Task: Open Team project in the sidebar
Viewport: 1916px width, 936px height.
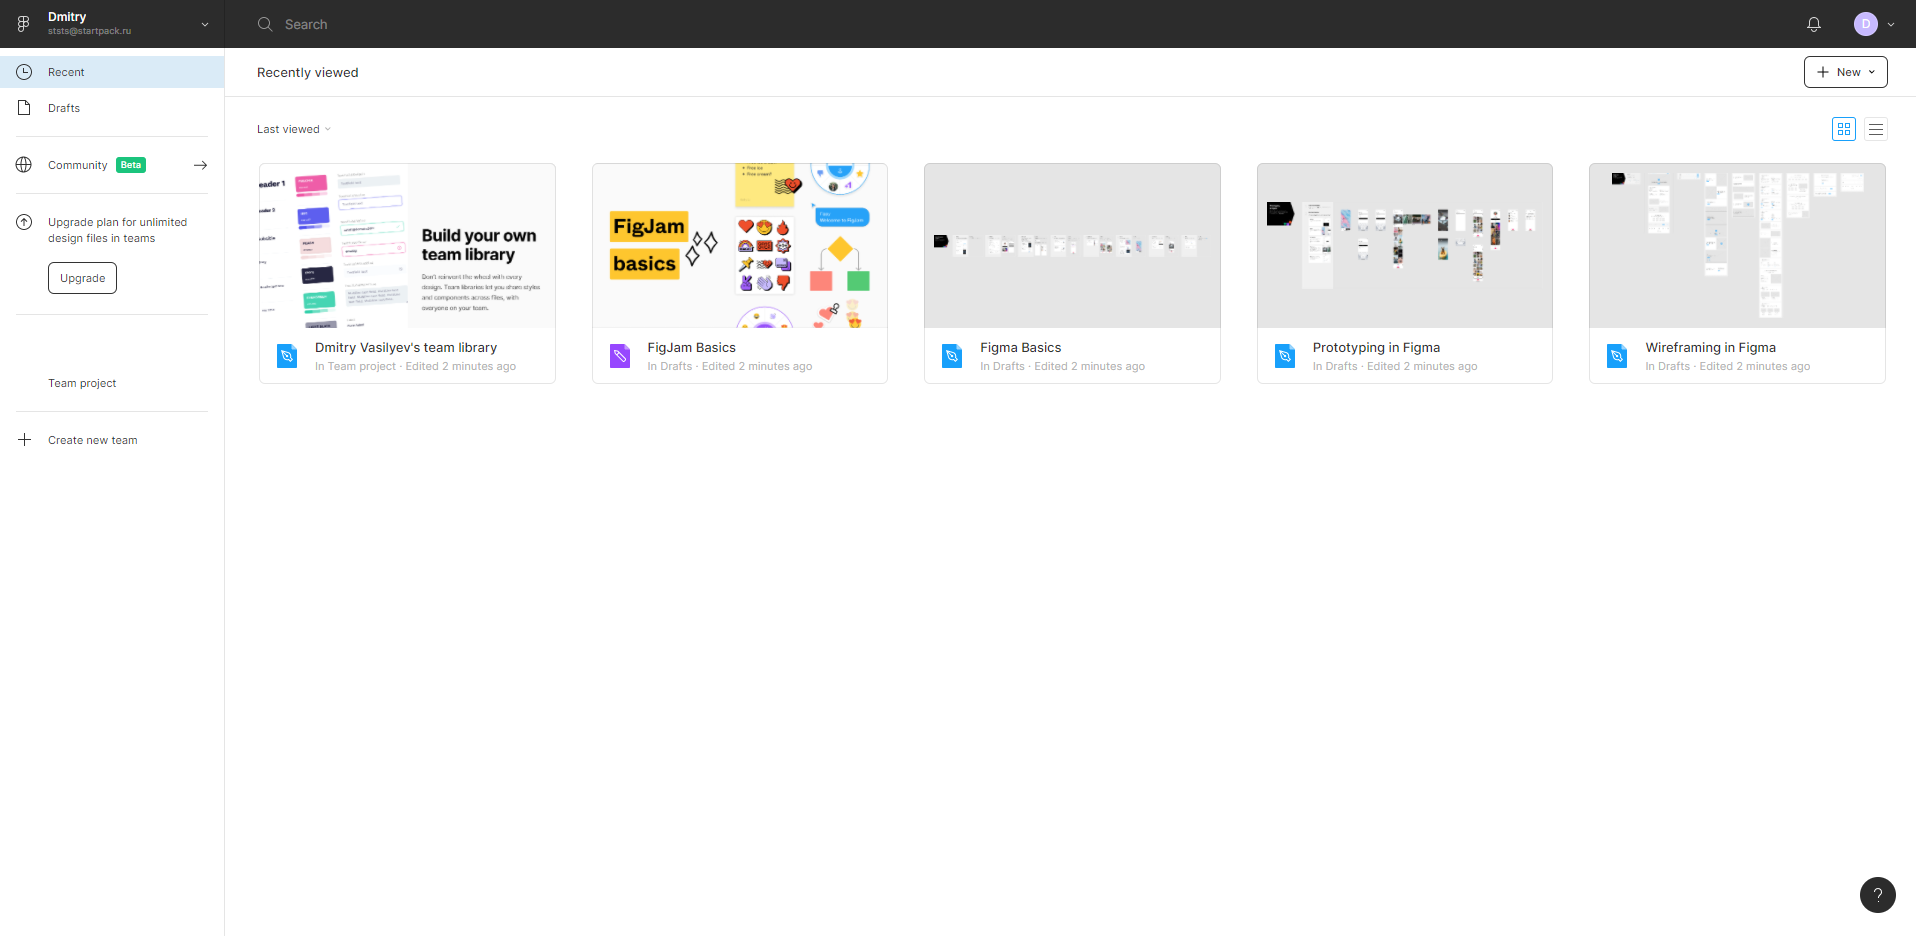Action: click(82, 383)
